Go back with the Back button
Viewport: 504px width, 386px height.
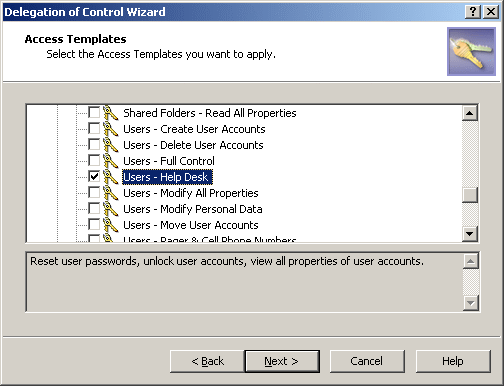[207, 361]
